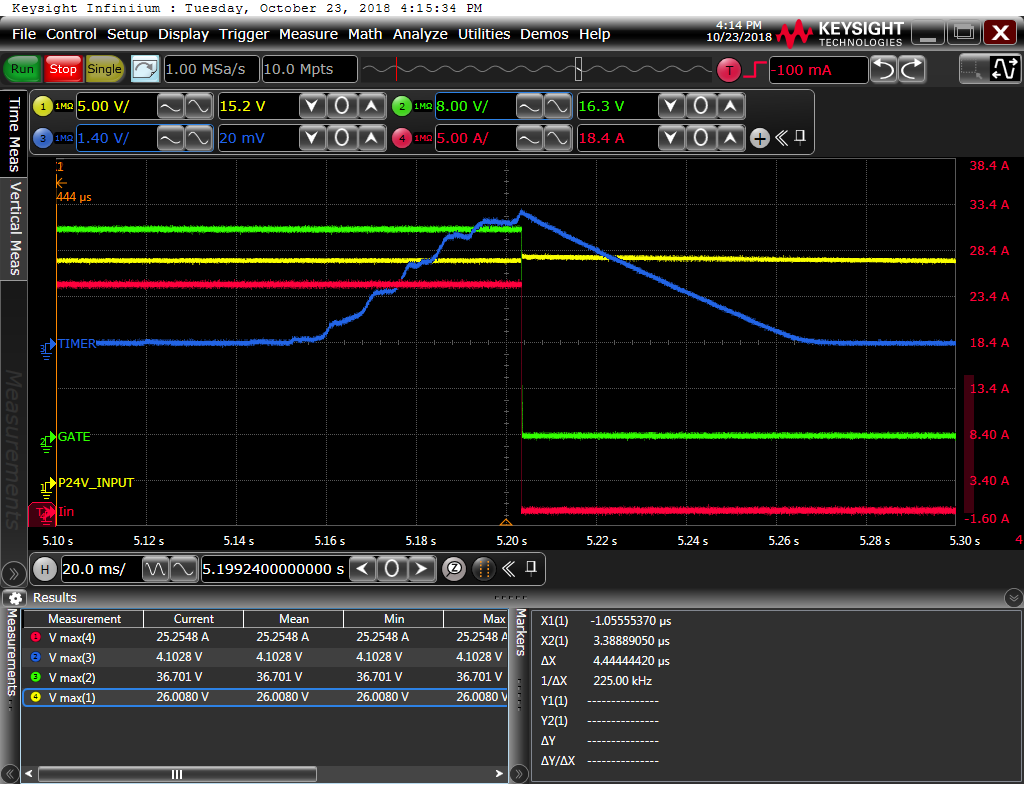Click channel 1 scale 5.00 V/ field
The image size is (1034, 794).
point(115,106)
